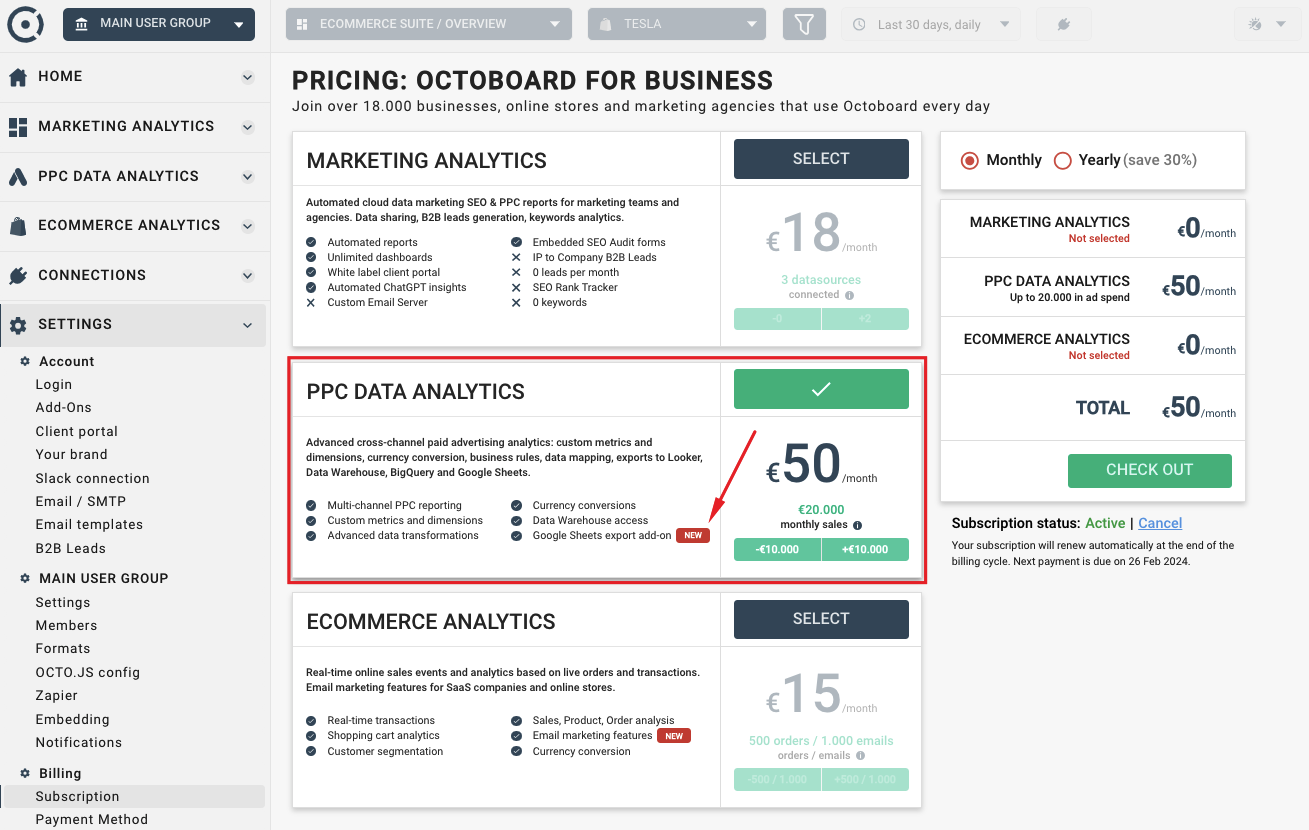The width and height of the screenshot is (1309, 830).
Task: Open Slack connection settings
Action: tap(93, 478)
